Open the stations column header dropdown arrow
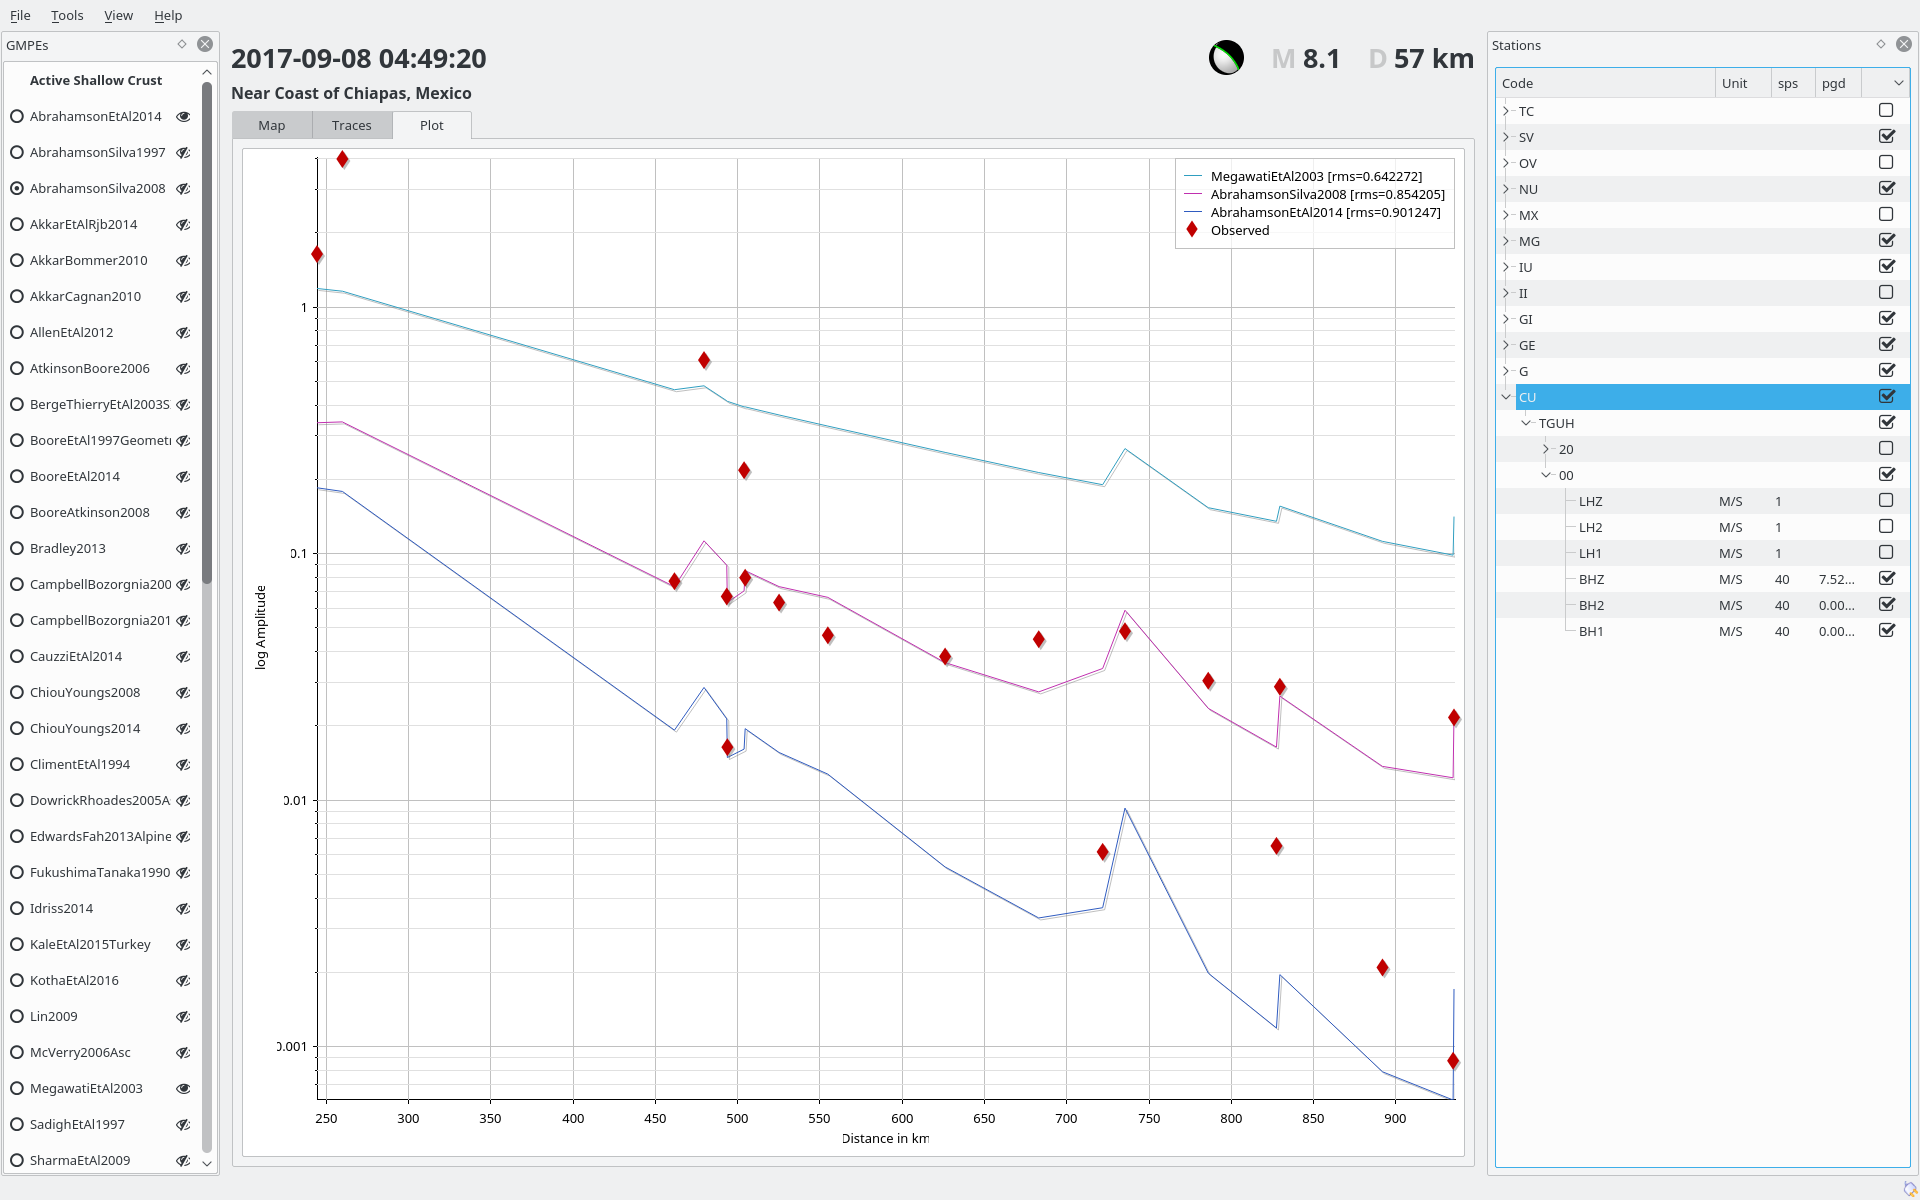Viewport: 1920px width, 1200px height. point(1898,83)
